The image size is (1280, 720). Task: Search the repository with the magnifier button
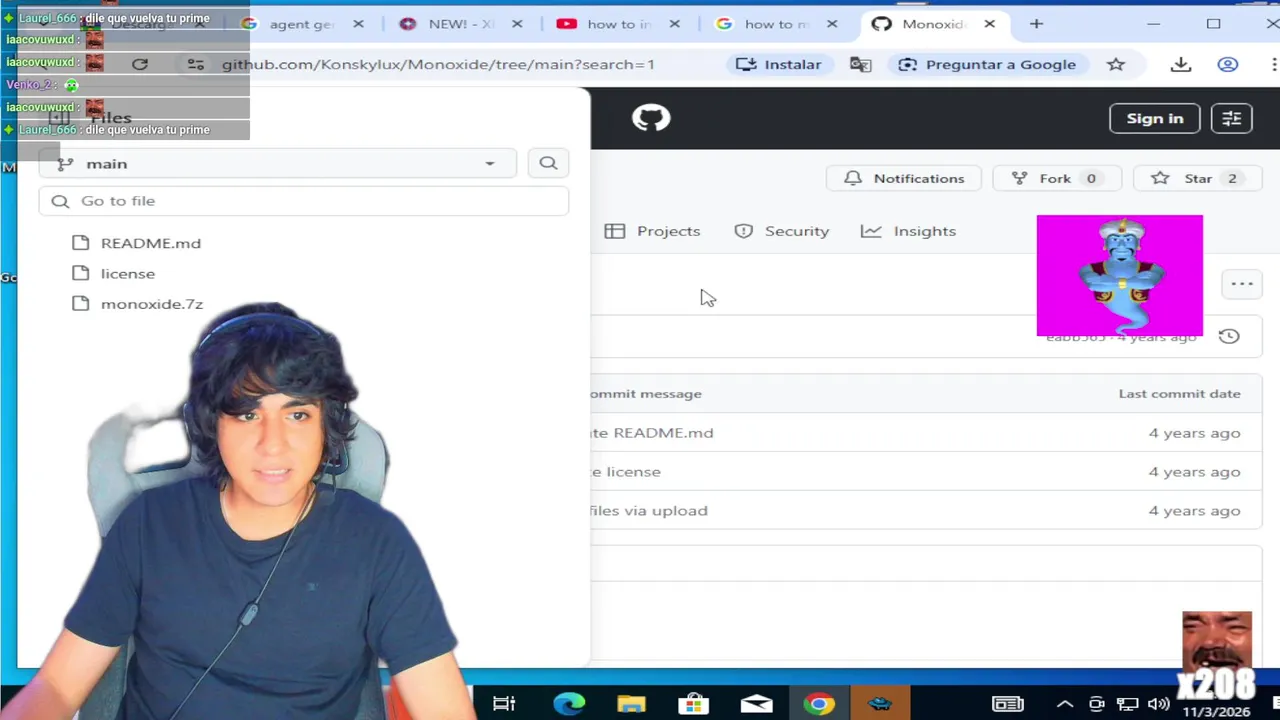548,163
